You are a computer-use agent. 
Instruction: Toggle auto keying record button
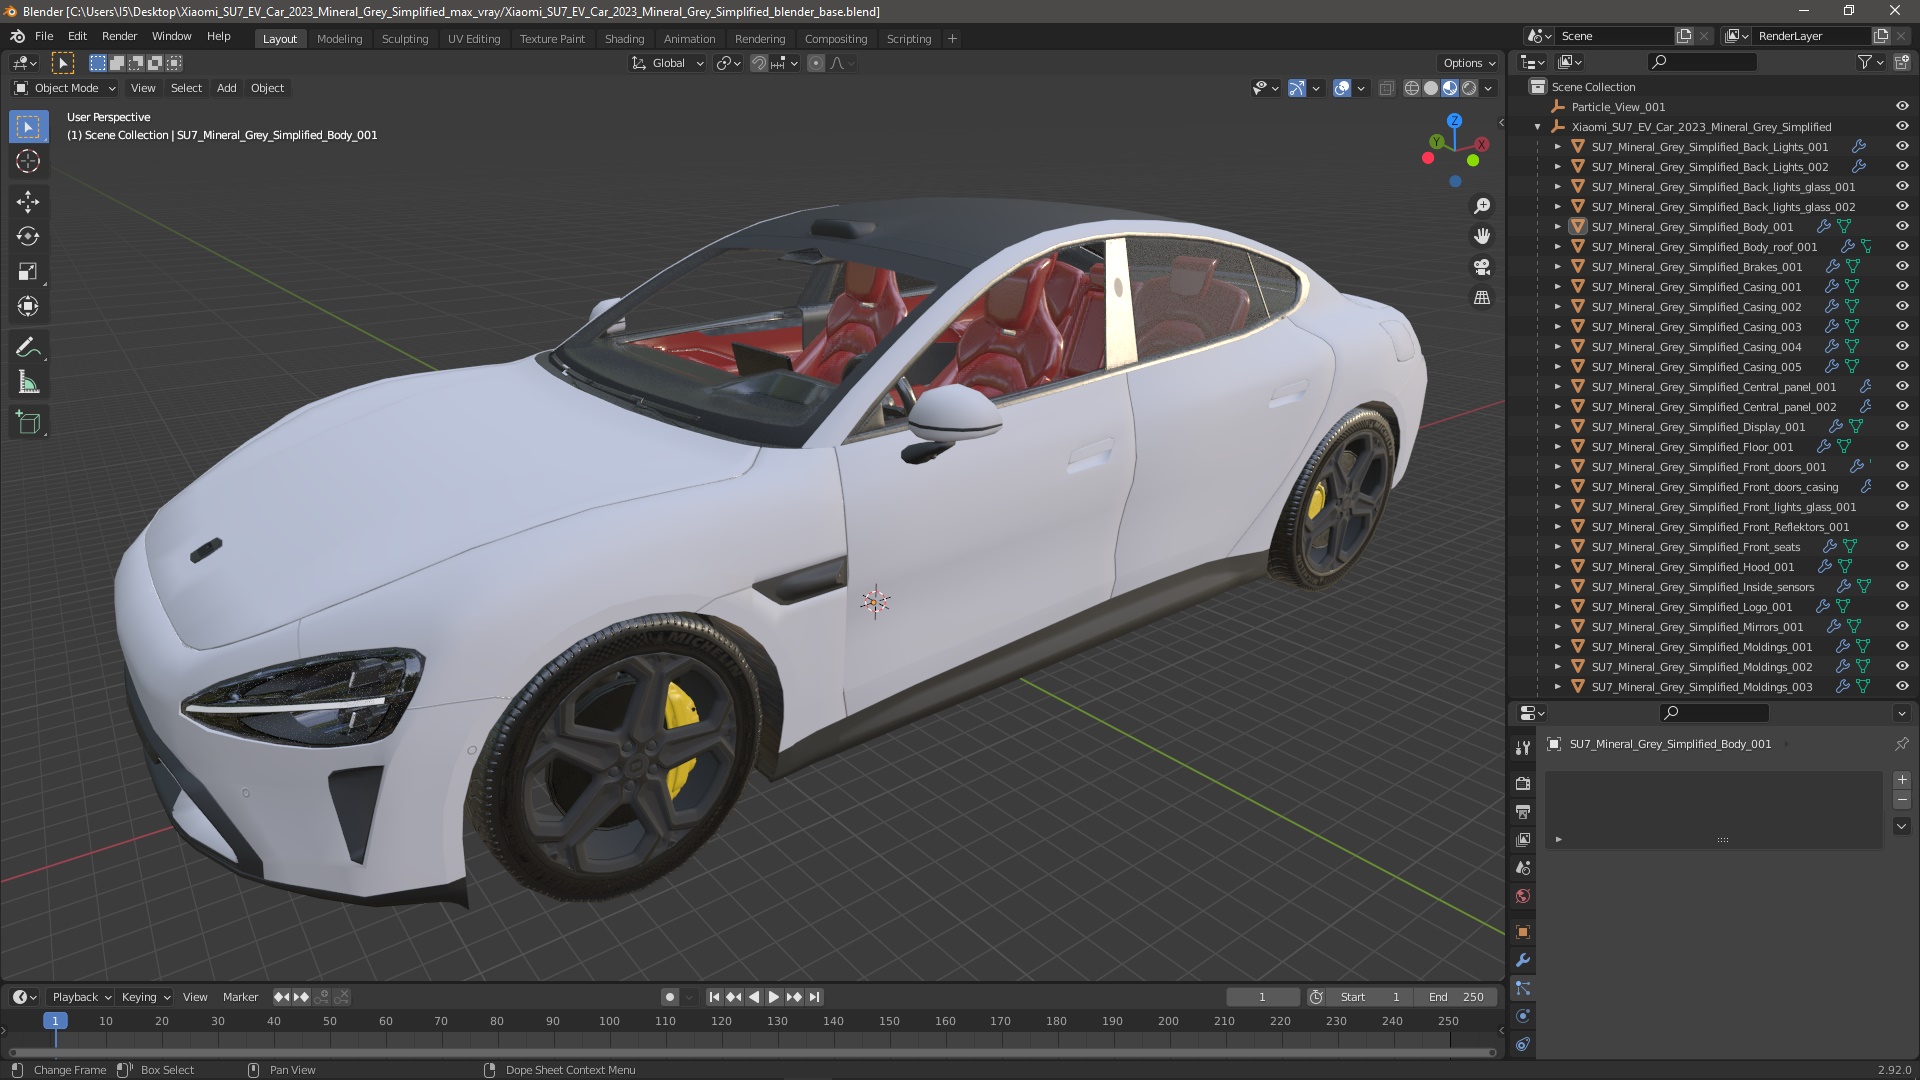(669, 997)
